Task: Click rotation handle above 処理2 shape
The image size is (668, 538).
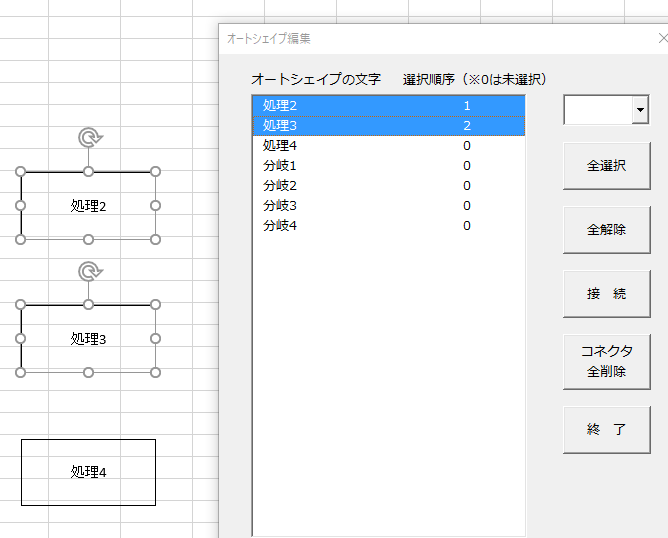Action: click(x=89, y=138)
